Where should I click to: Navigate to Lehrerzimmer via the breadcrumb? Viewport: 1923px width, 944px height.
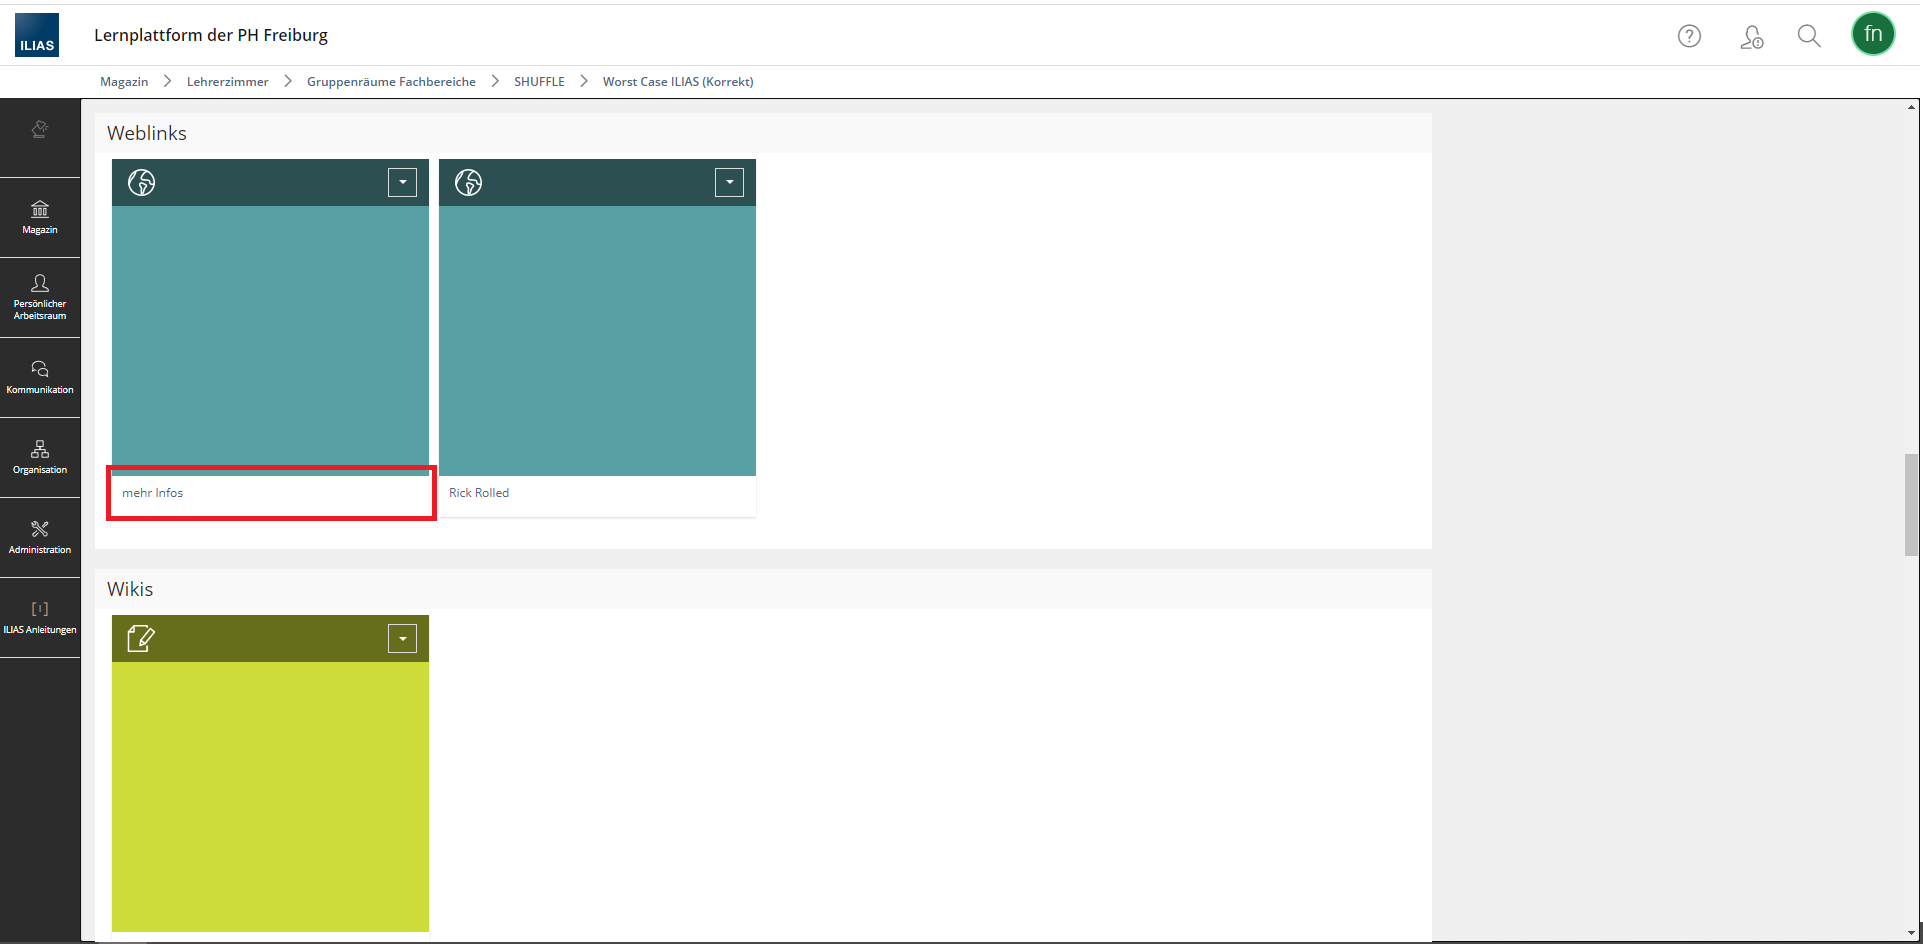click(x=227, y=81)
